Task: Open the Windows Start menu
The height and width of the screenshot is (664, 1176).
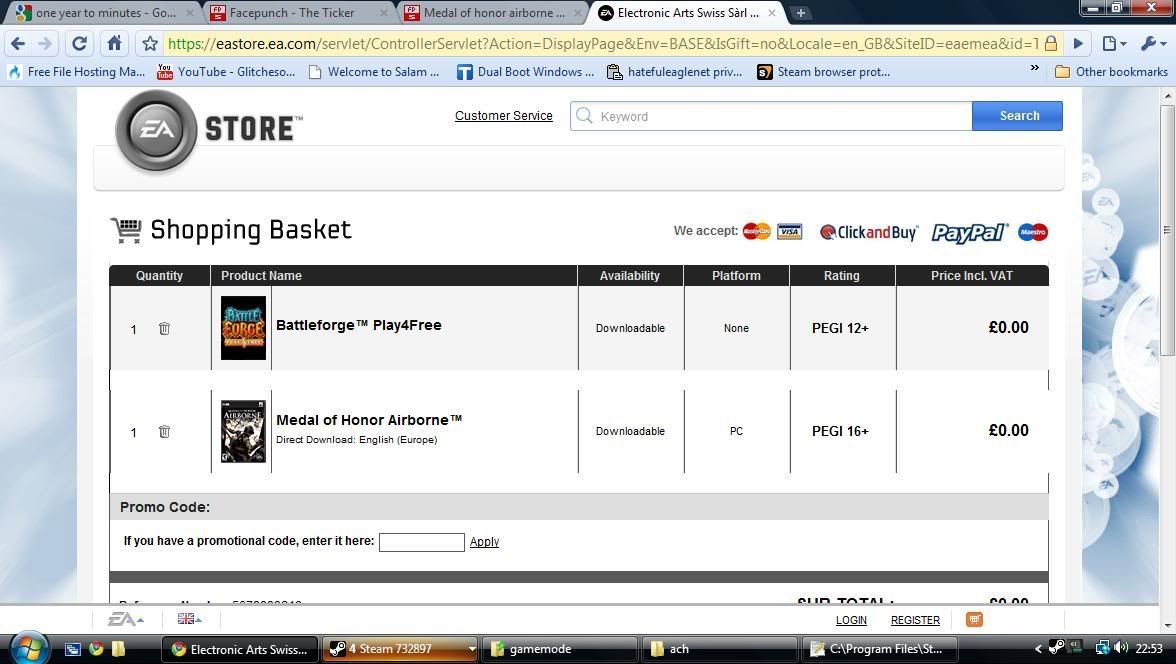Action: tap(28, 648)
